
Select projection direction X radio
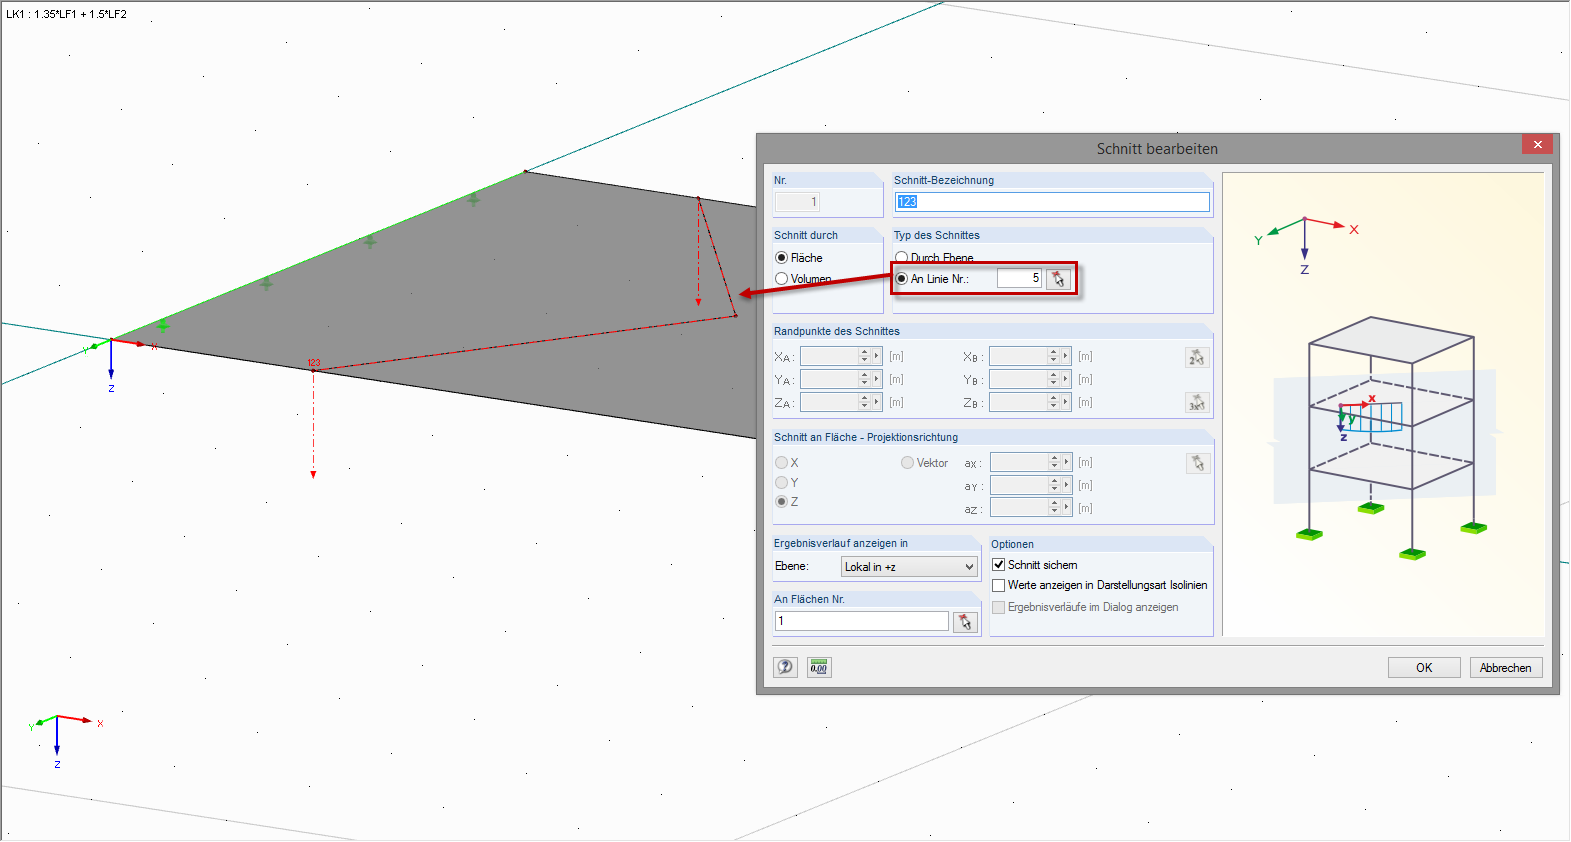point(782,463)
